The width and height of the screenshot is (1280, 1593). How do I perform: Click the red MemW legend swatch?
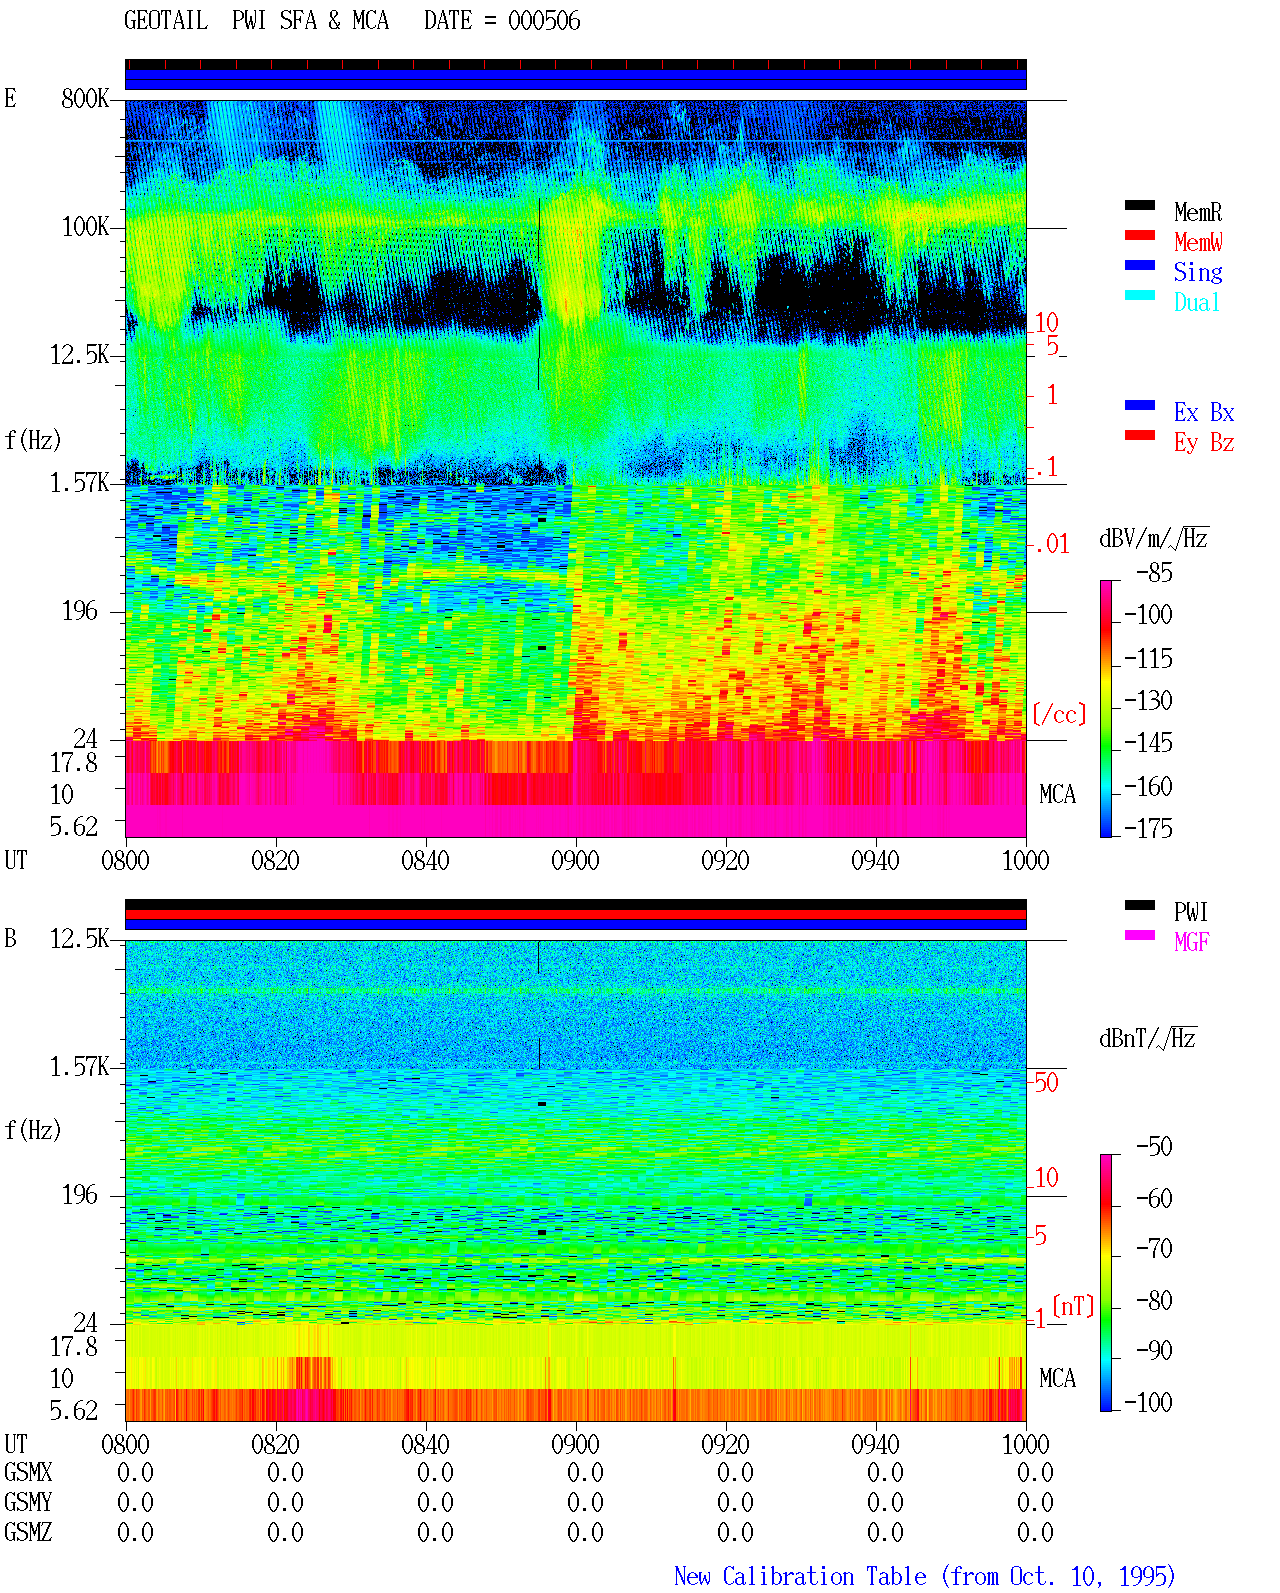click(x=1140, y=235)
